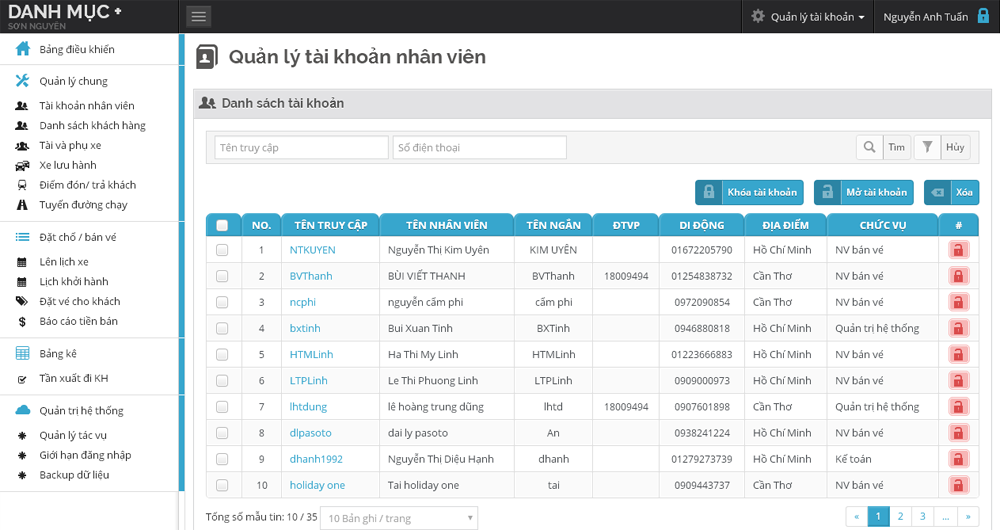Go to Báo cáo tiền bán
The image size is (1000, 530).
[x=78, y=321]
